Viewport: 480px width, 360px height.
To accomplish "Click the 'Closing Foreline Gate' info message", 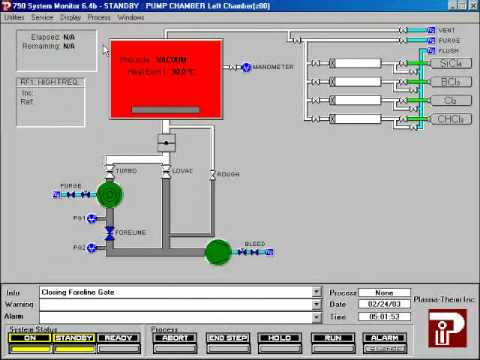I will (78, 292).
